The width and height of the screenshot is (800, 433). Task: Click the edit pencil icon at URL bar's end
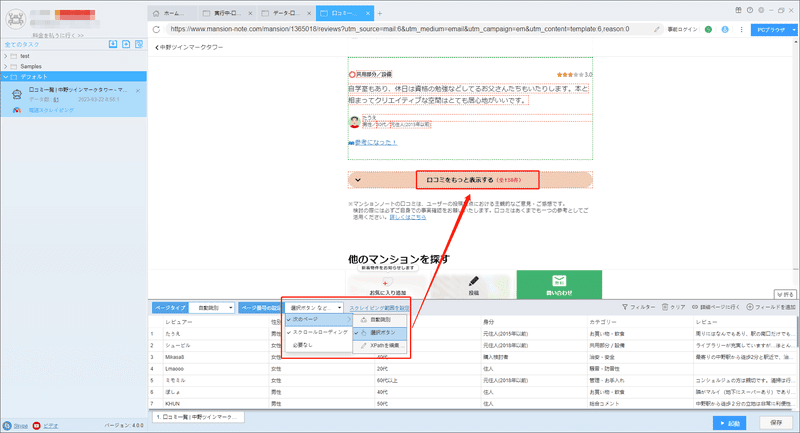[x=657, y=30]
